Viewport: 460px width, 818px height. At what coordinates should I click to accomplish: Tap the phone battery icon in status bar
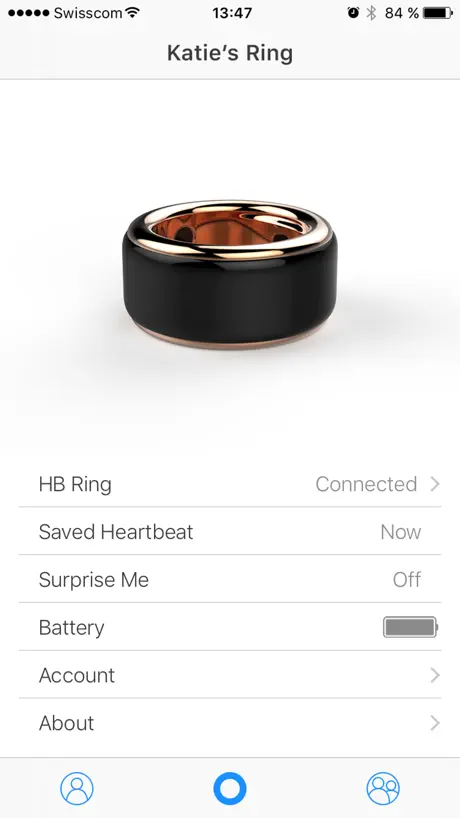(438, 13)
